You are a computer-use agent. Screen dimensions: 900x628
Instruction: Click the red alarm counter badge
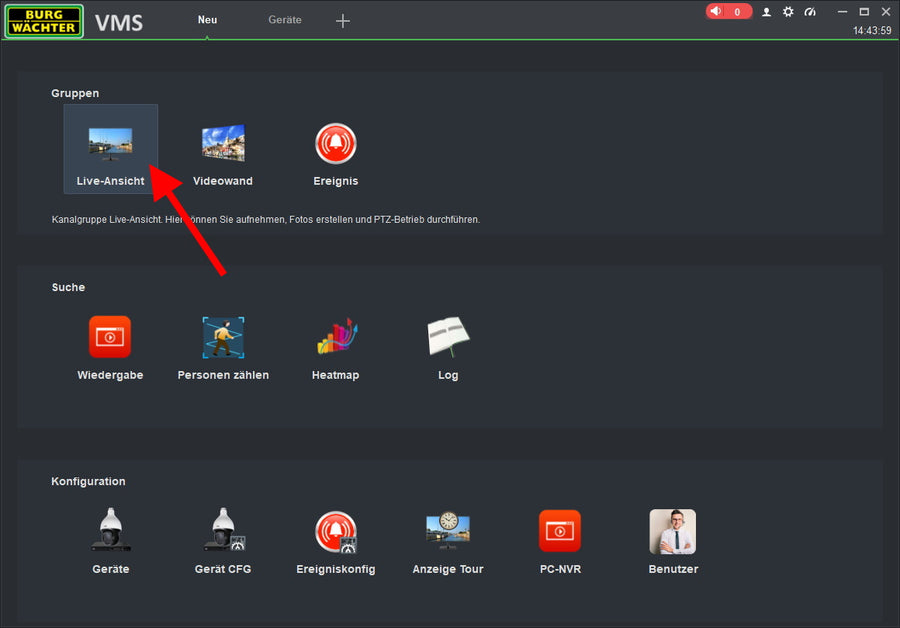(x=729, y=12)
